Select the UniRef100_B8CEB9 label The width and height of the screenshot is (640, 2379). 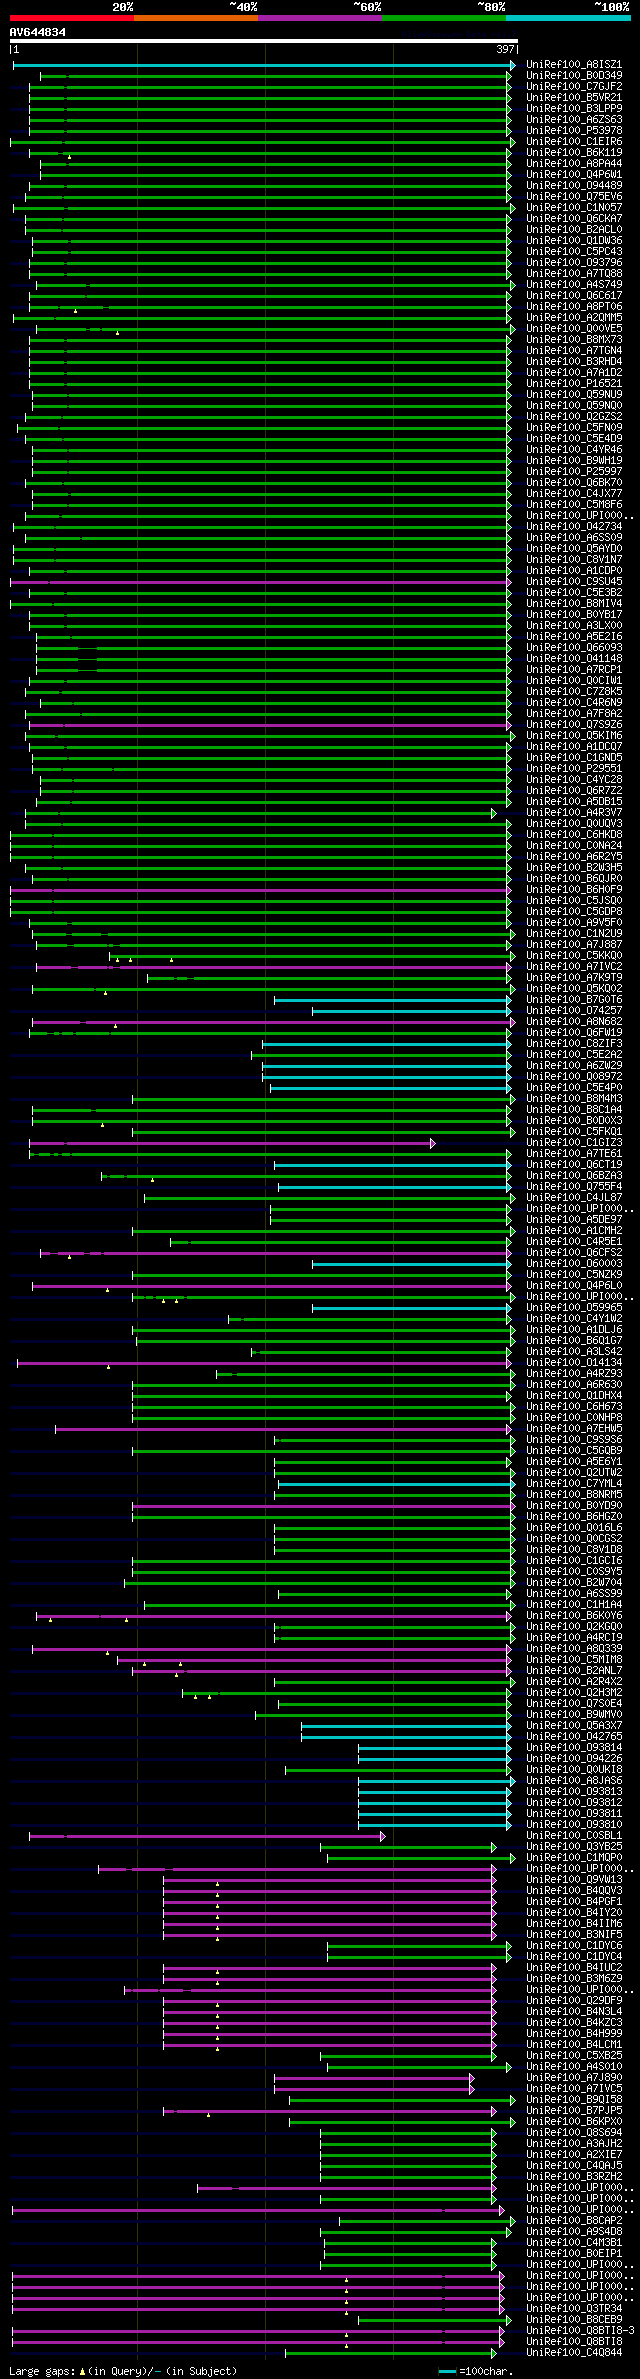coord(574,2320)
